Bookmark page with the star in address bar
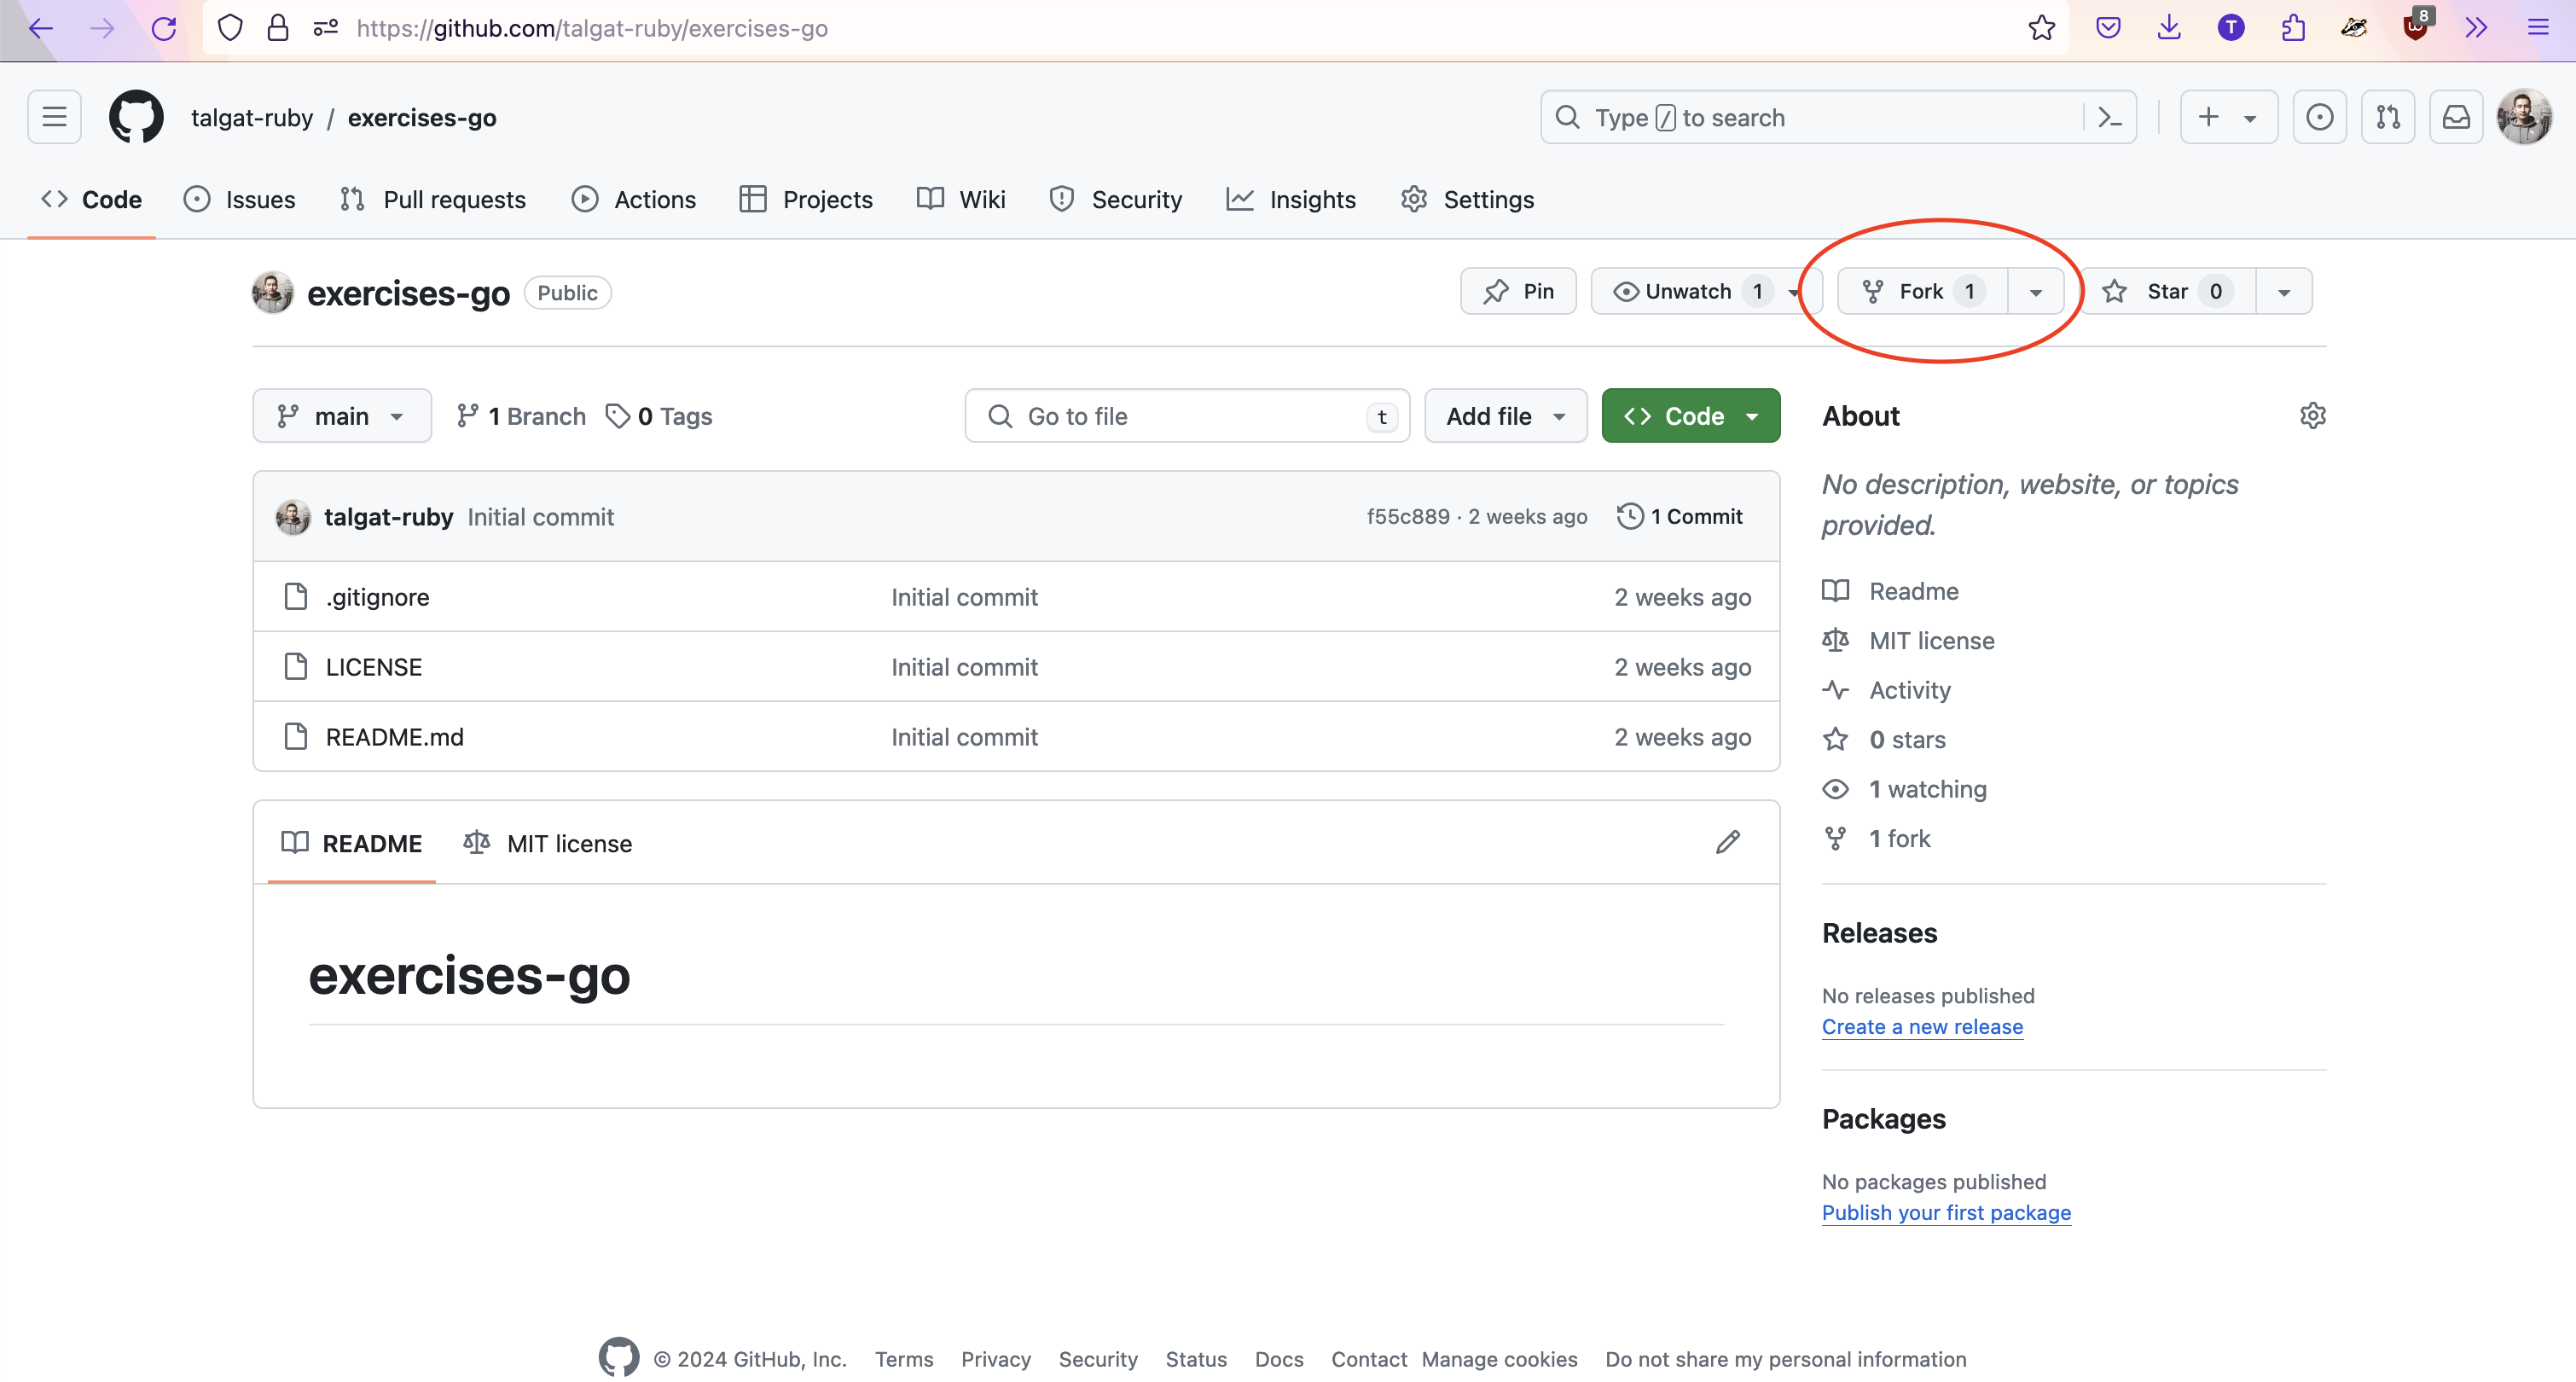Screen dimensions: 2576x1382 2041,28
